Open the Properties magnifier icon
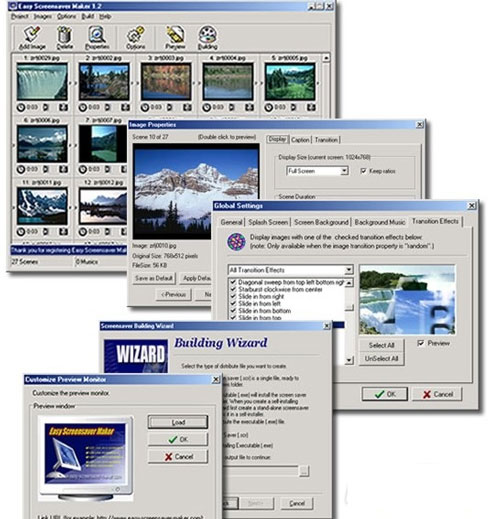This screenshot has width=500, height=519. pyautogui.click(x=97, y=34)
